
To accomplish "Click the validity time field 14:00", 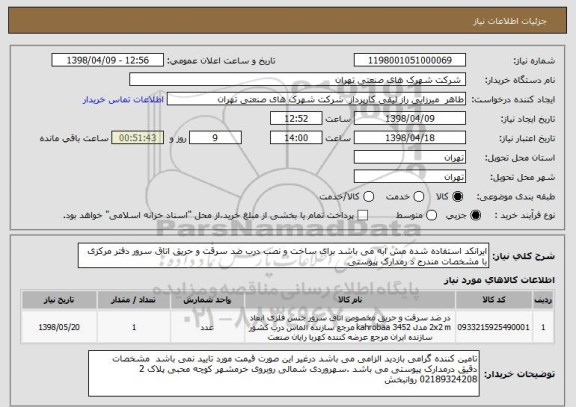I will pos(296,138).
